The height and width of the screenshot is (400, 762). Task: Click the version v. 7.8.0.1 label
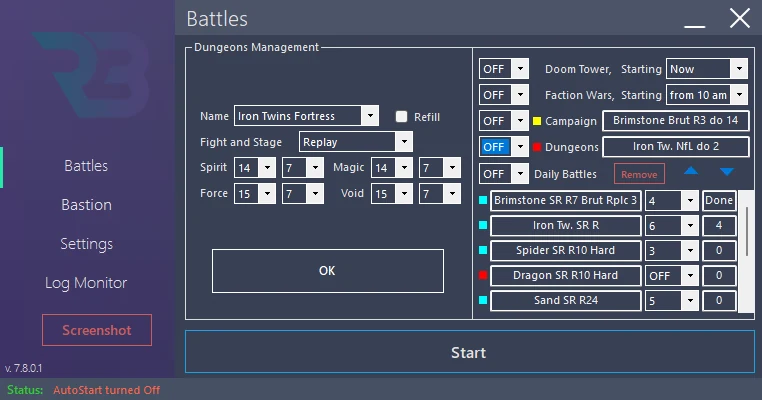coord(23,368)
